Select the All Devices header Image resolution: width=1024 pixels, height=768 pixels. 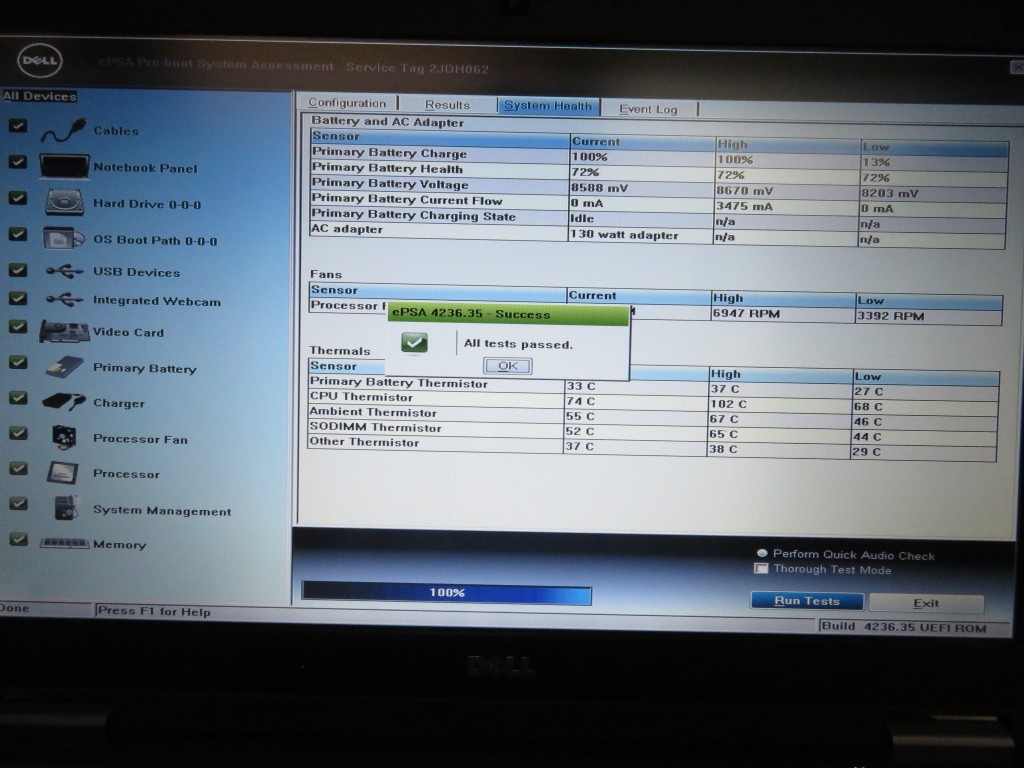coord(39,96)
